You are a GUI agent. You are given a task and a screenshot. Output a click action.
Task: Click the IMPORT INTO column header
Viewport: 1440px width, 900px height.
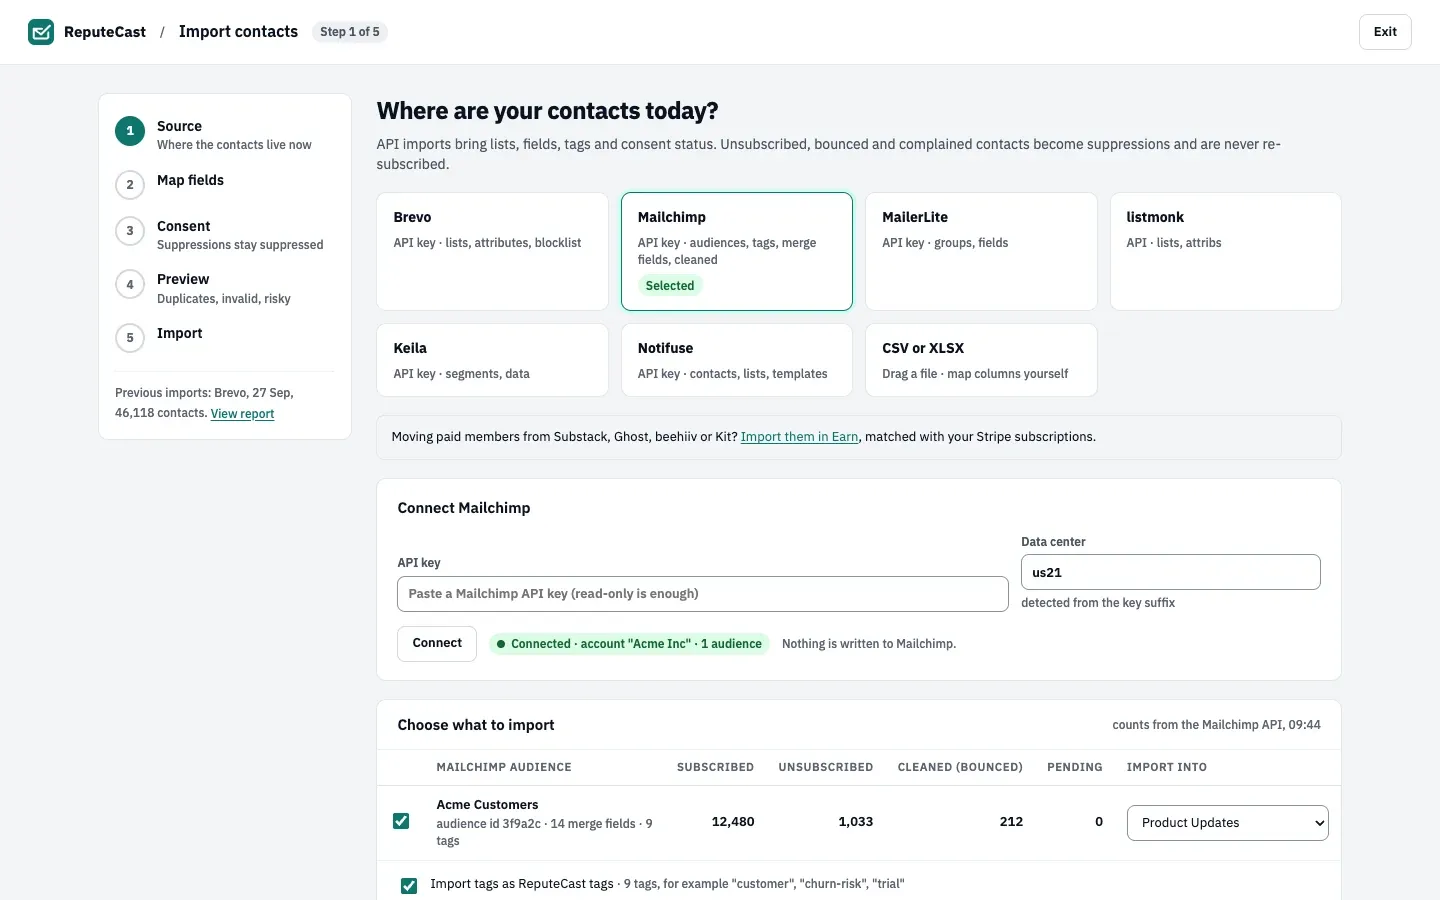1166,767
